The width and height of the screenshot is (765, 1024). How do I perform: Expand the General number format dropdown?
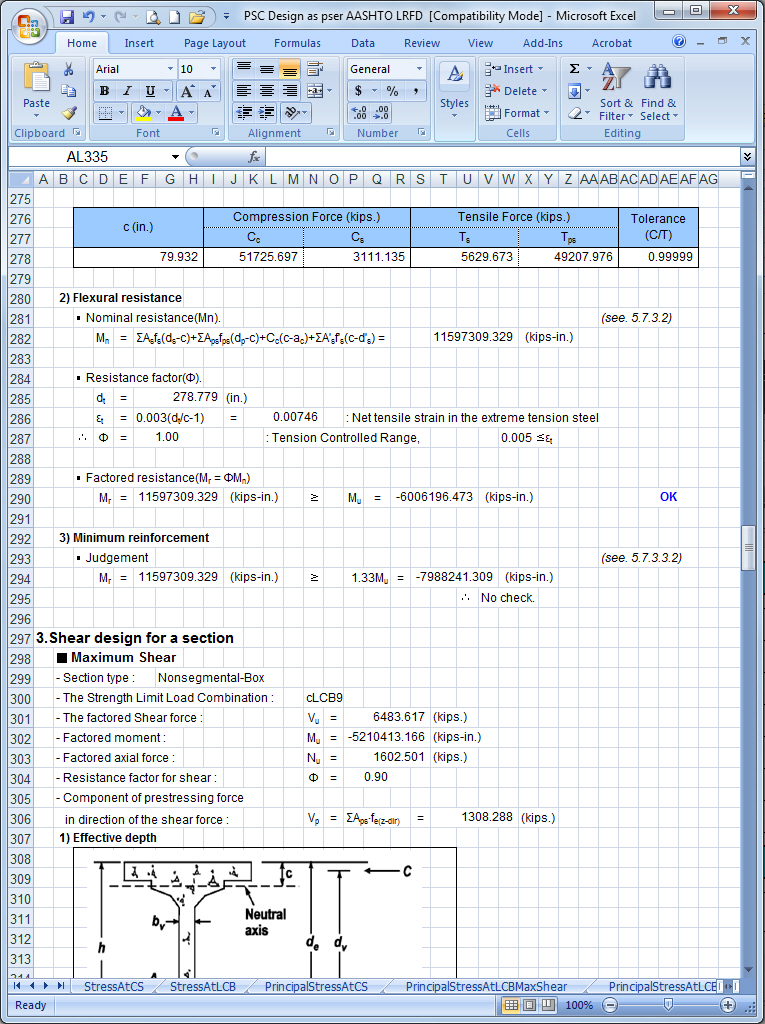coord(419,69)
